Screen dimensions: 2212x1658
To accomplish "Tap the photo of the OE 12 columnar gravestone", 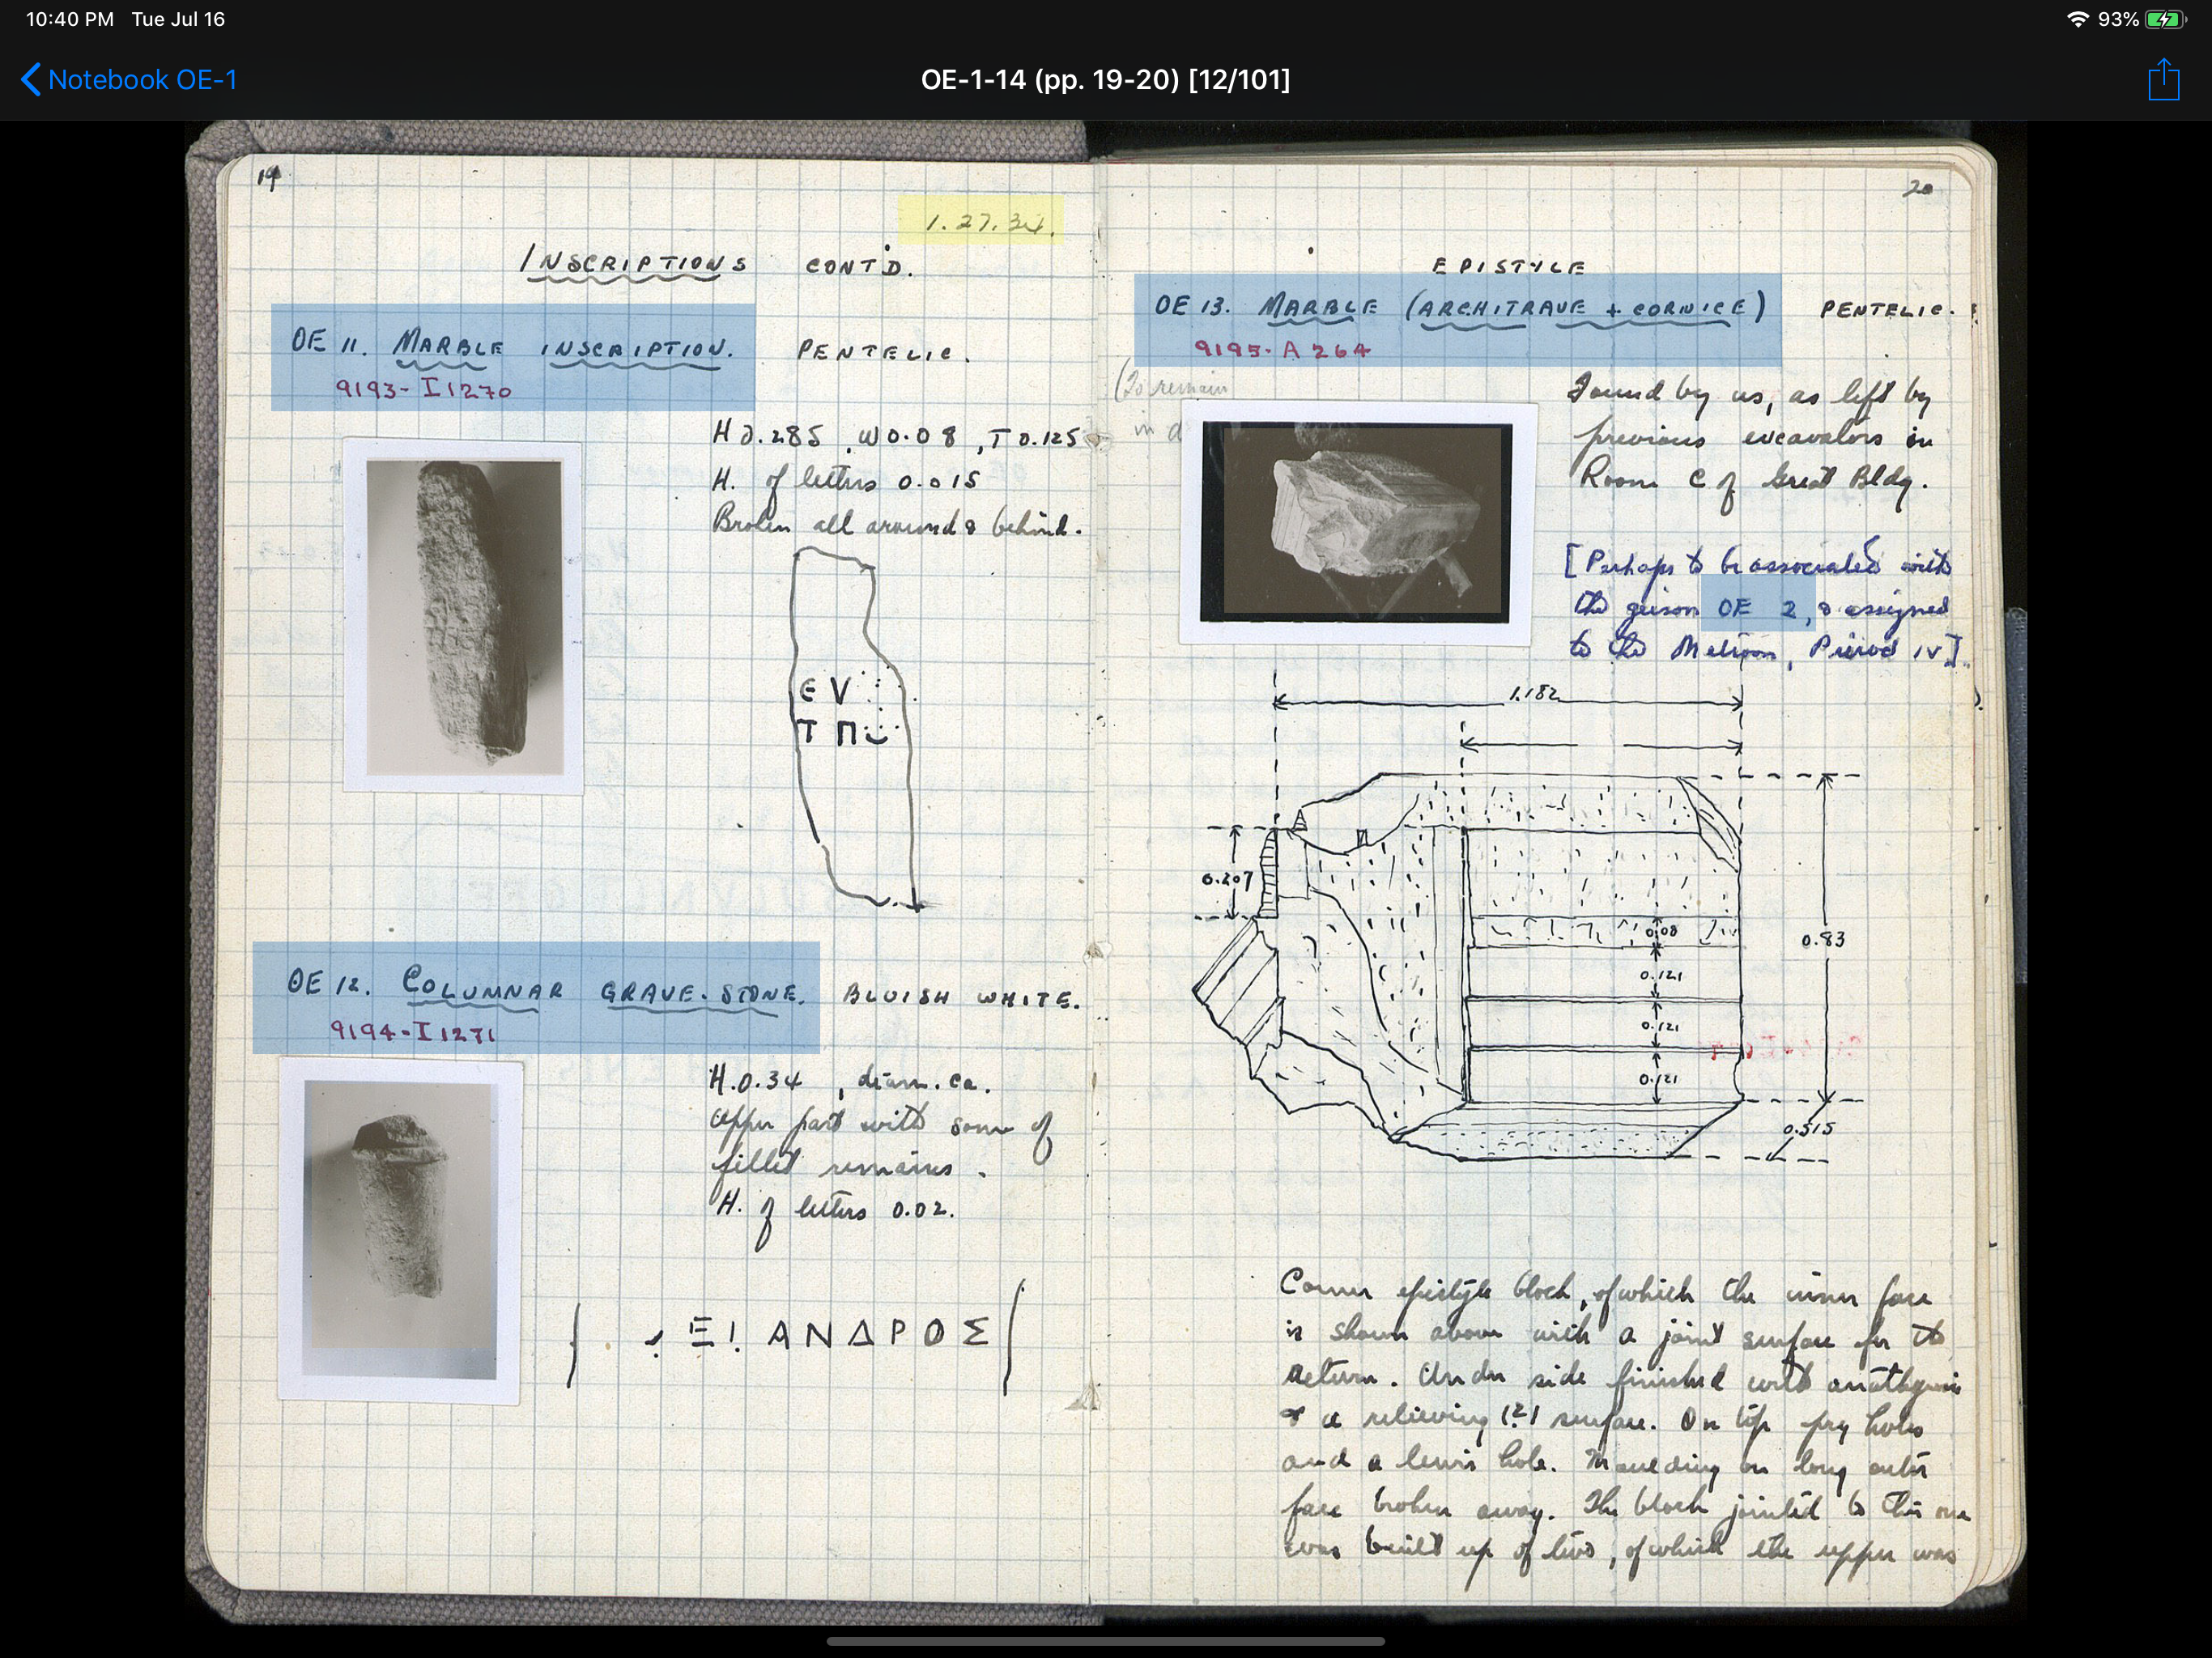I will (x=400, y=1231).
